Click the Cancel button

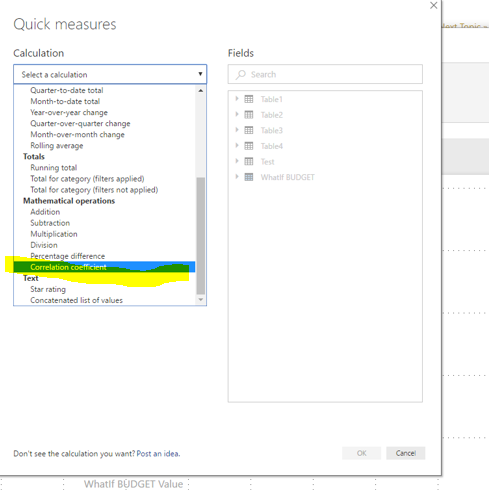(x=406, y=453)
